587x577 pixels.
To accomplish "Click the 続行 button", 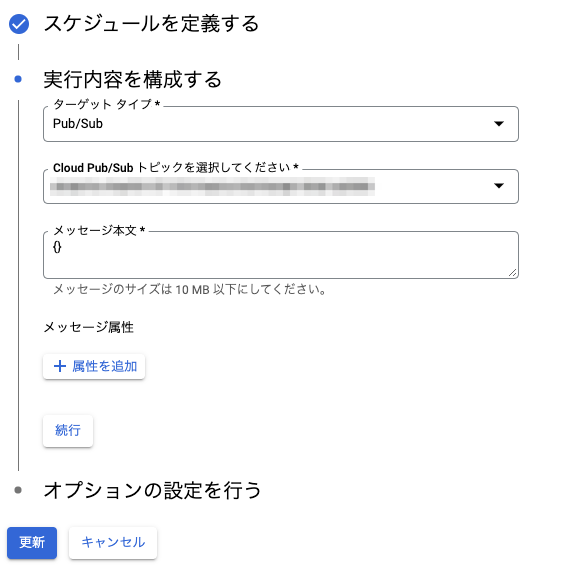I will [68, 431].
